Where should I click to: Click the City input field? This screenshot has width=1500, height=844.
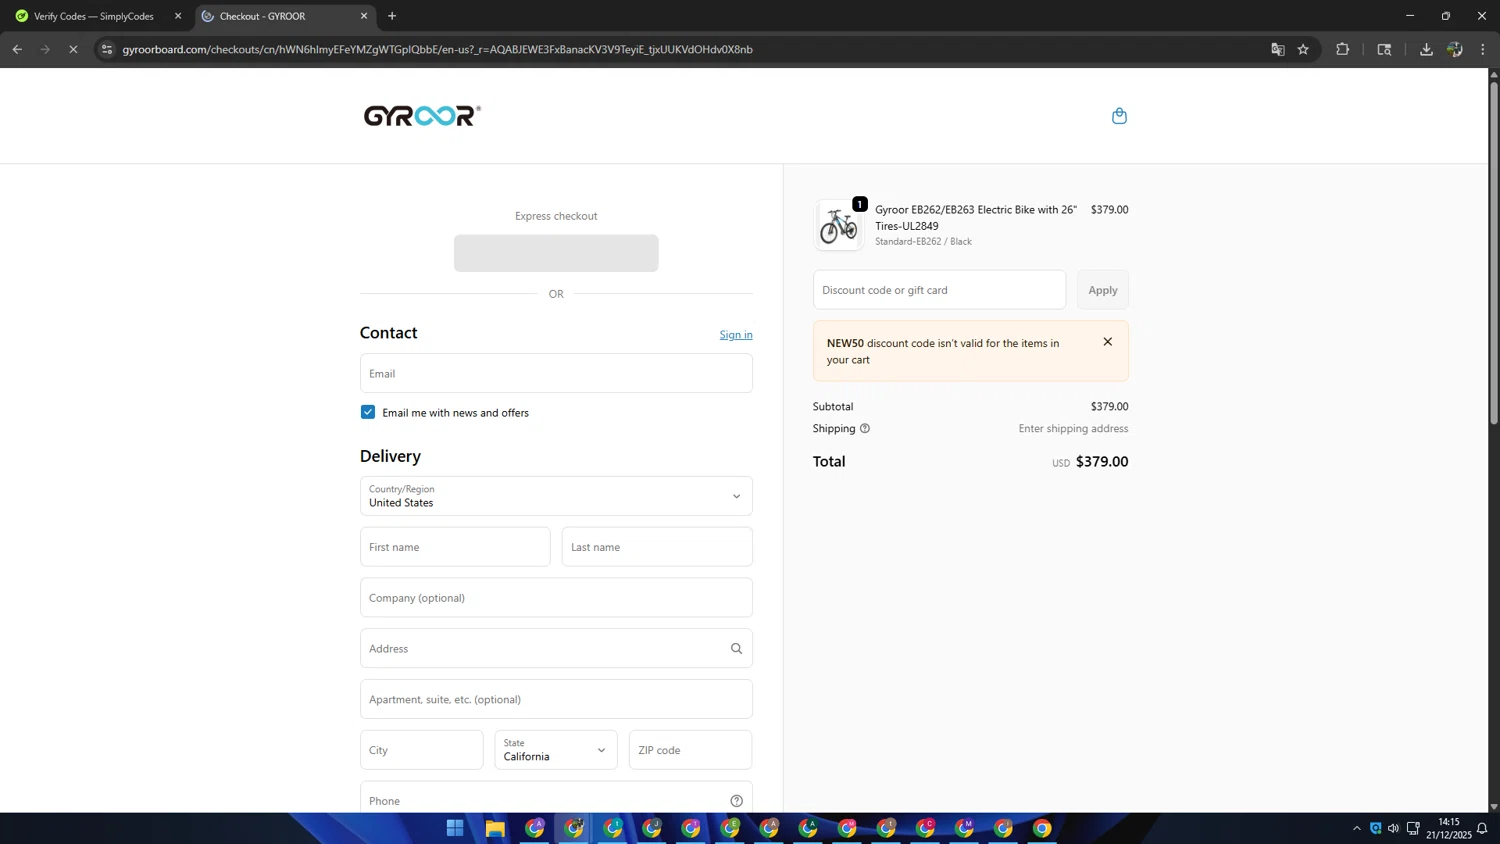click(422, 750)
